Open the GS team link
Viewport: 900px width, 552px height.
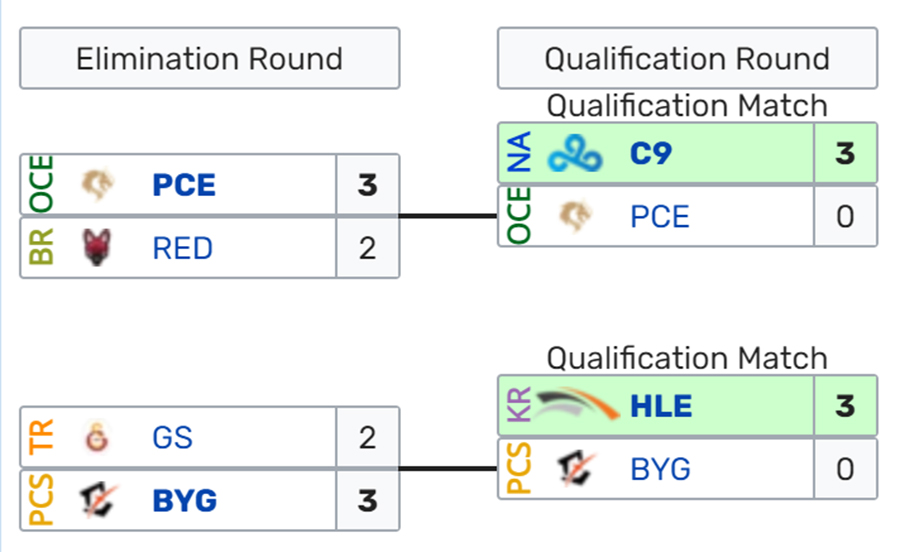pos(172,437)
